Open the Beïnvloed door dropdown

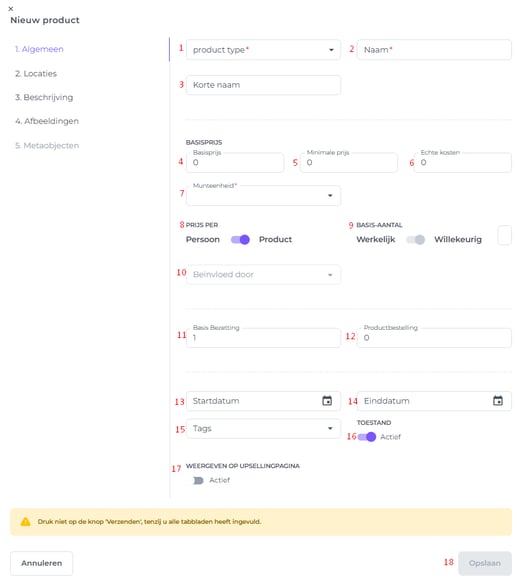tap(263, 275)
